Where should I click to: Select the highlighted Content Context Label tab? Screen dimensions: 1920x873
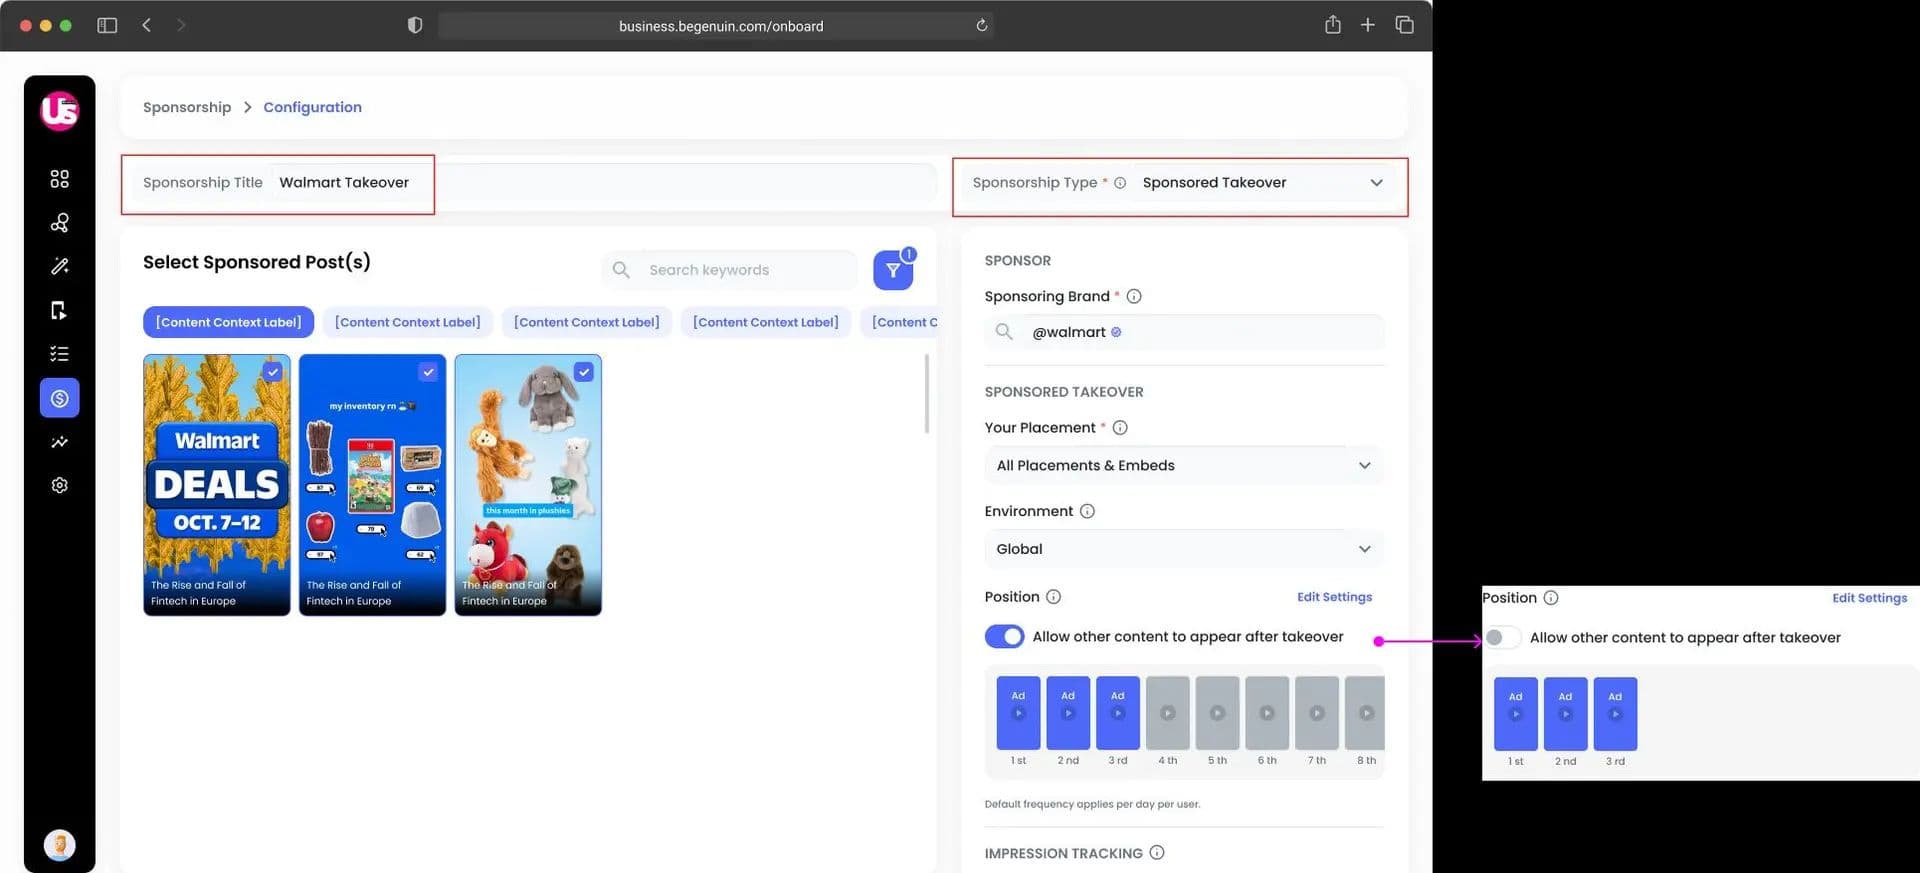[x=228, y=322]
